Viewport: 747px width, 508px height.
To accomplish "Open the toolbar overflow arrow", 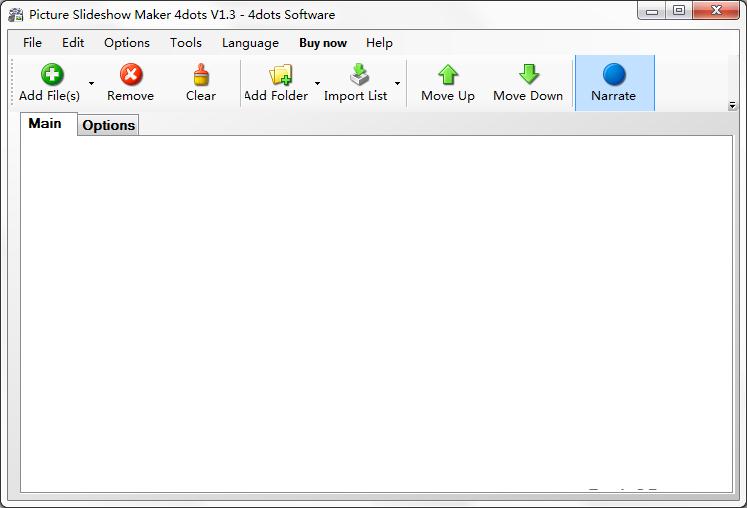I will click(x=732, y=105).
